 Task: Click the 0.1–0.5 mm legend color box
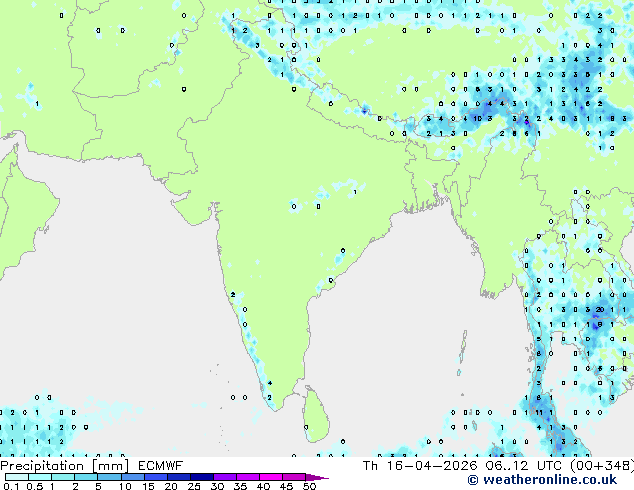click(17, 477)
